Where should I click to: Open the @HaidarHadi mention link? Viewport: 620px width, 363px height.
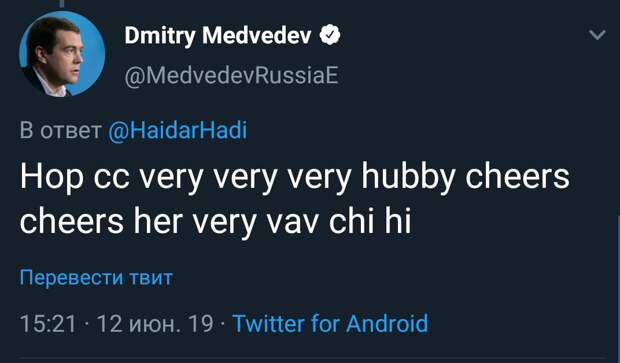(178, 130)
